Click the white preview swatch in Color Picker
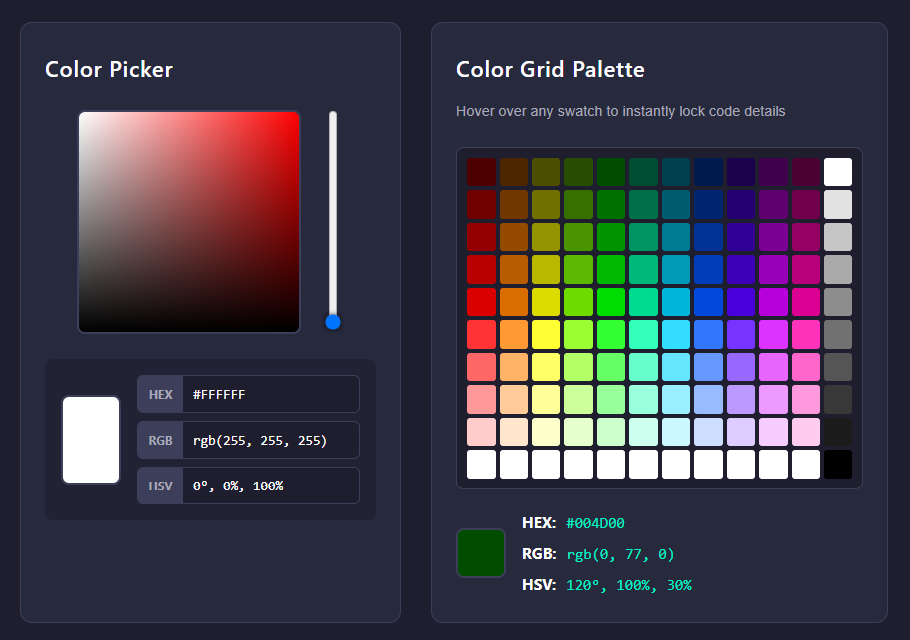This screenshot has height=640, width=910. pyautogui.click(x=91, y=440)
